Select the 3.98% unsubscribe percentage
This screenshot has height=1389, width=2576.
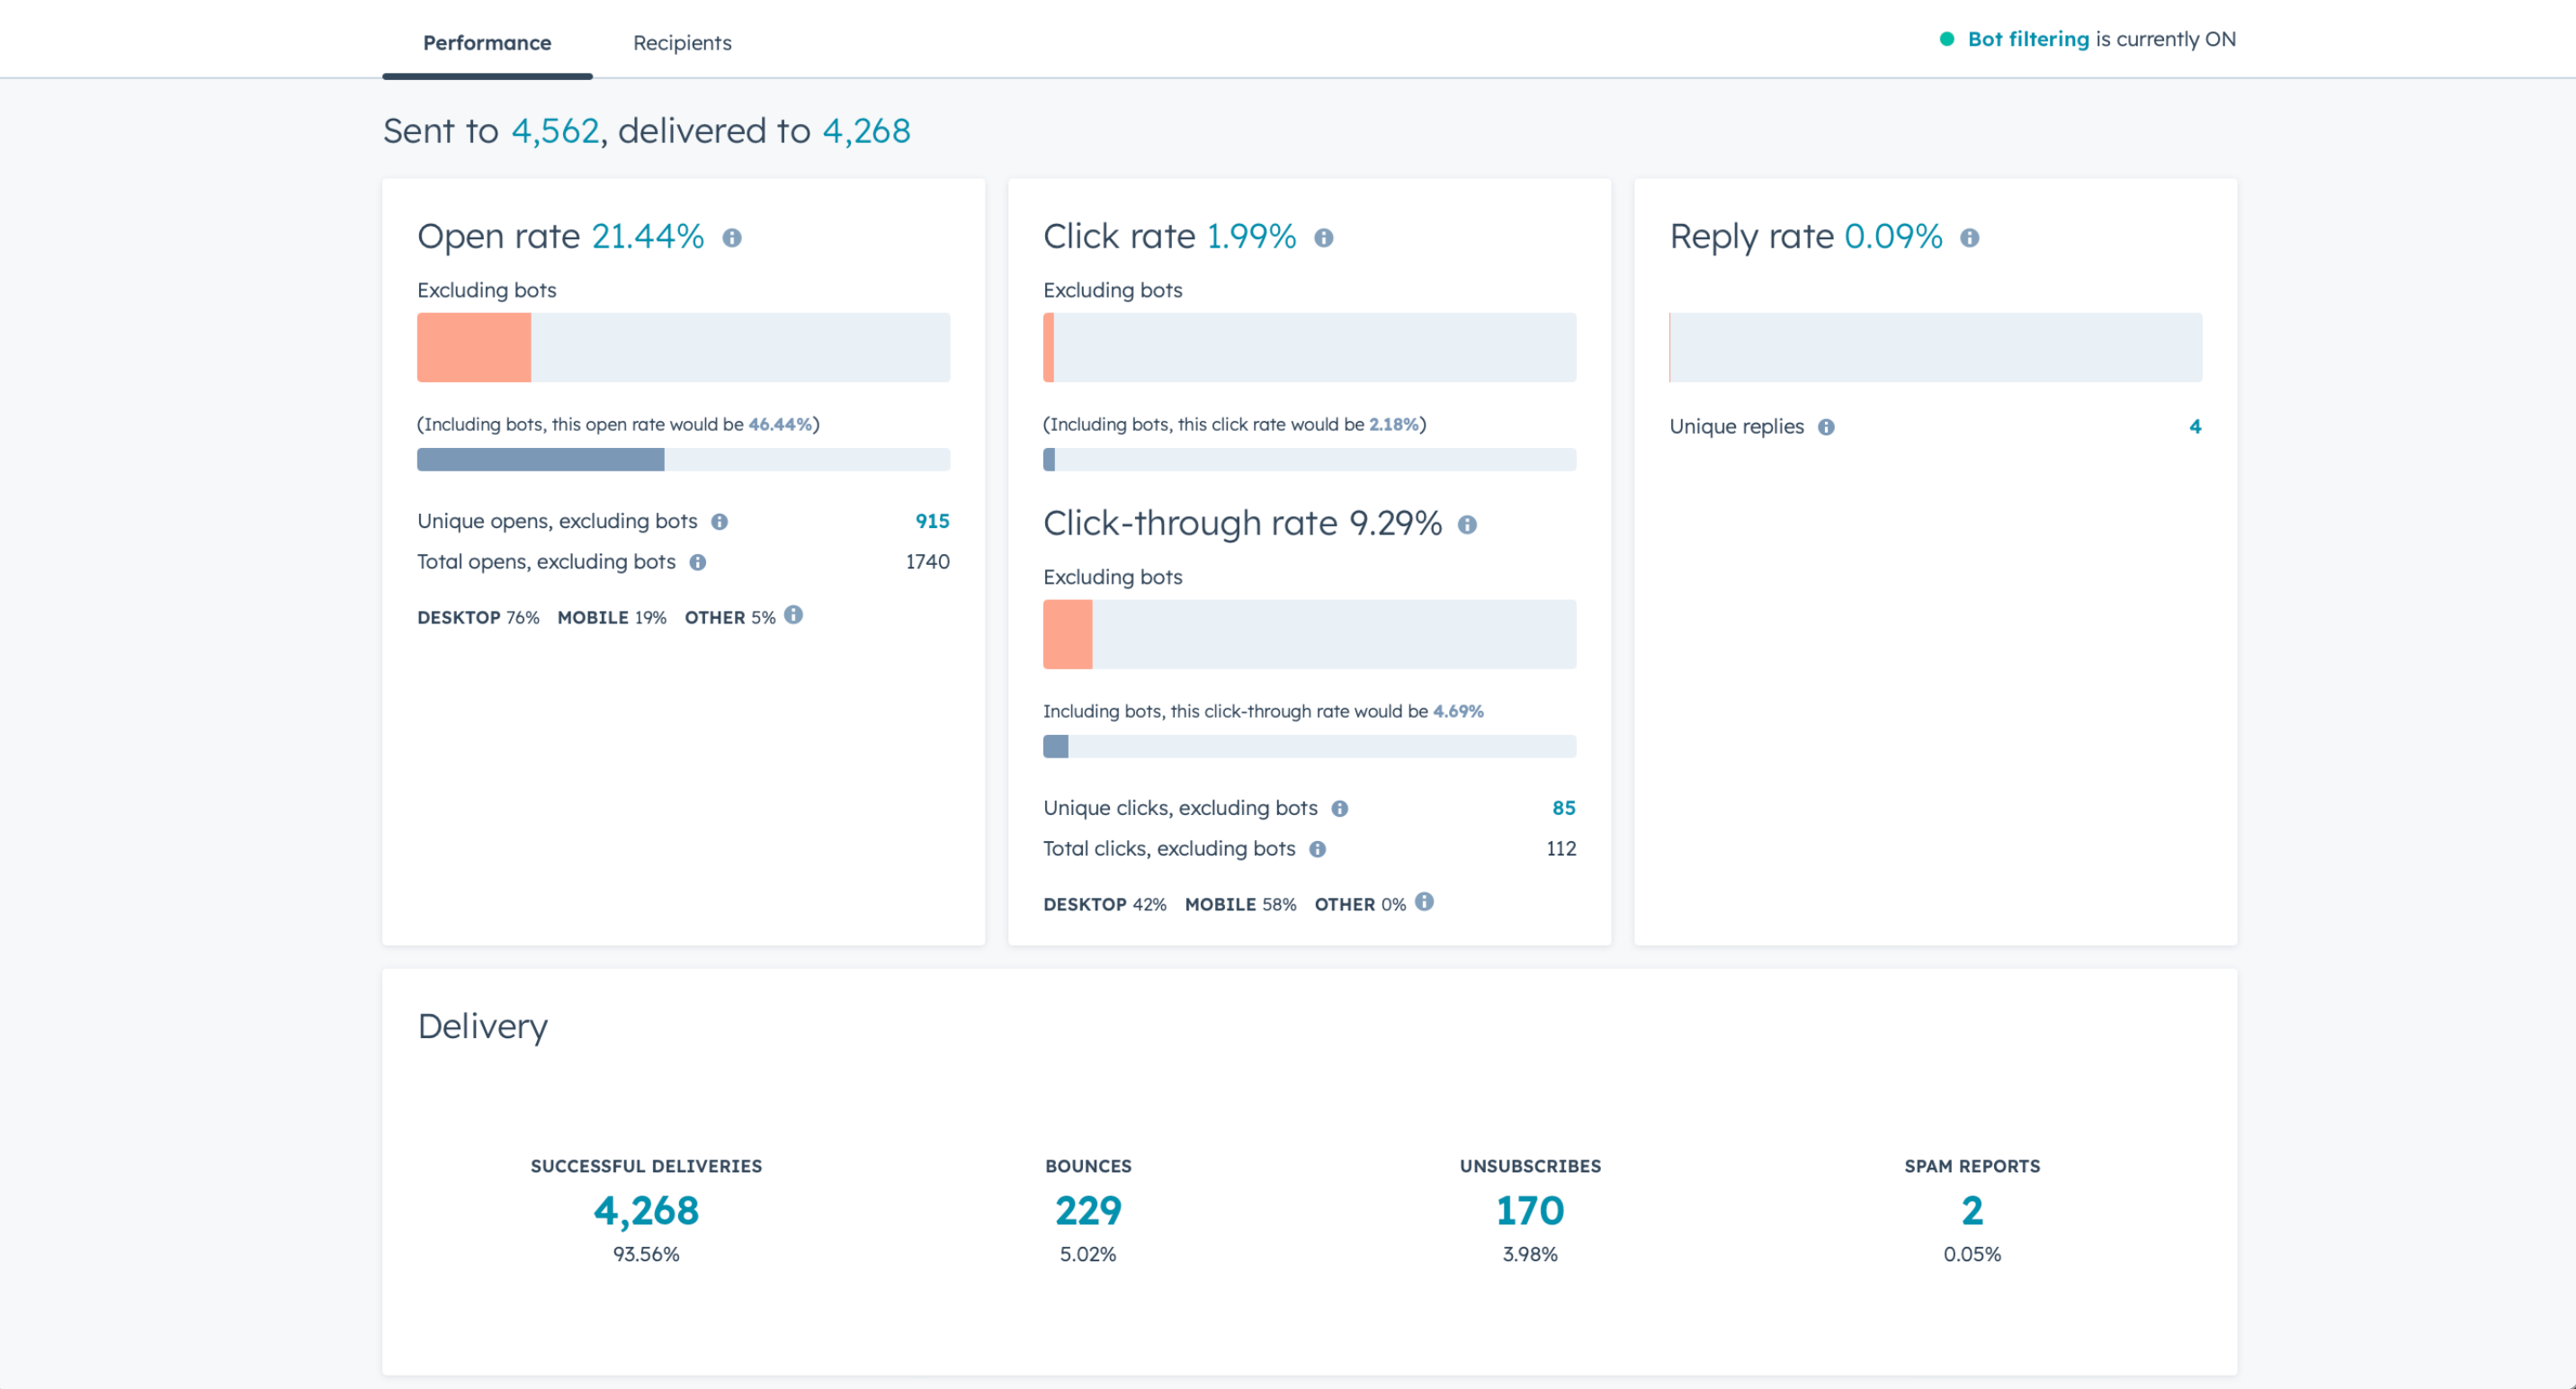click(x=1530, y=1254)
